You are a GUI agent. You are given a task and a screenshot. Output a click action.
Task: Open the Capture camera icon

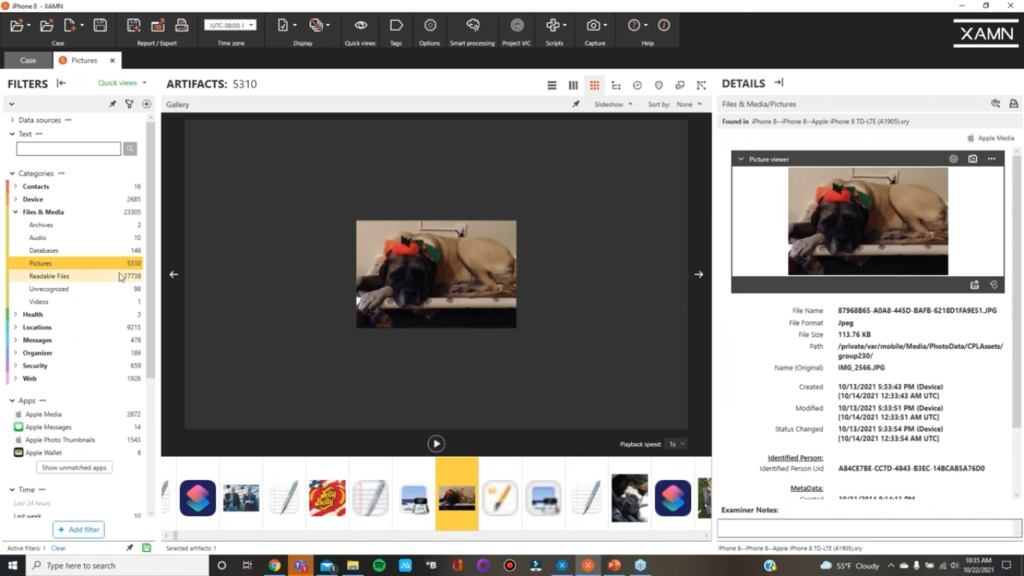594,25
